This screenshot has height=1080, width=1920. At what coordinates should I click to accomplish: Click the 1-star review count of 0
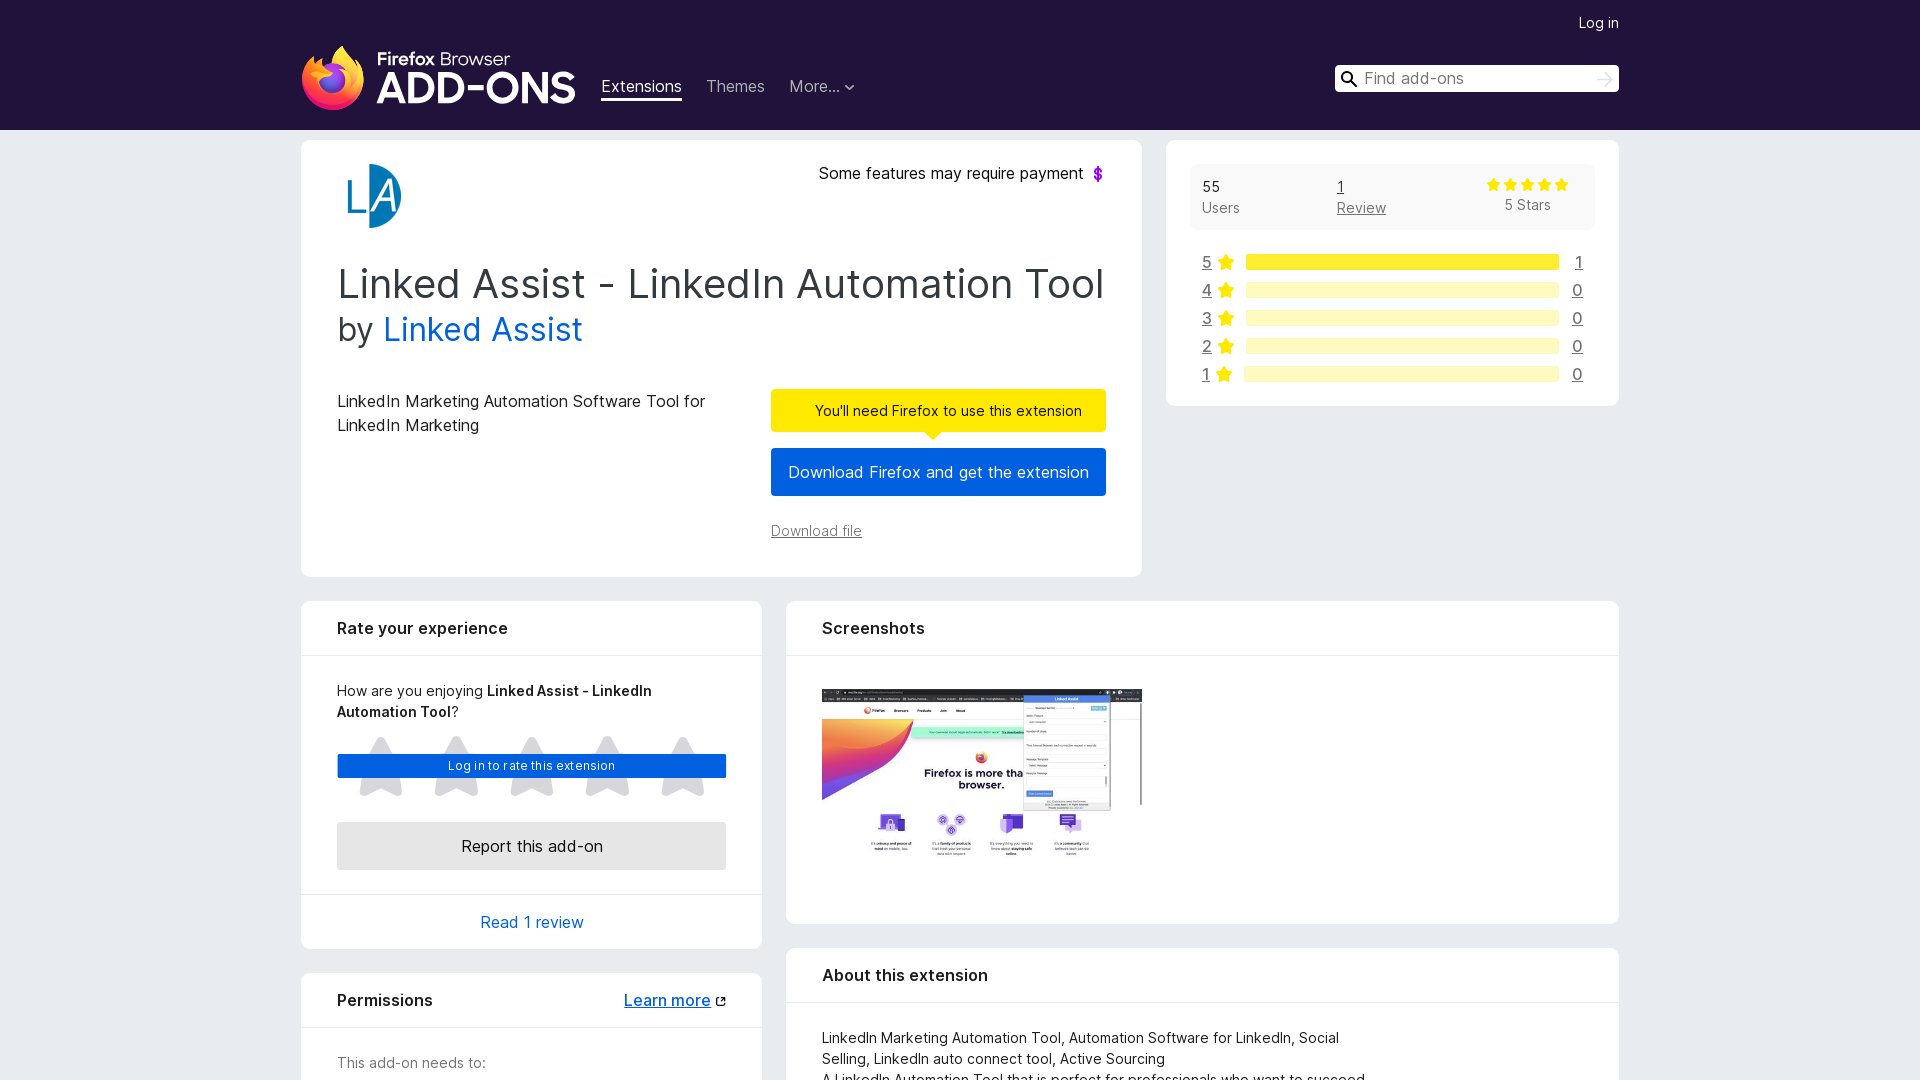(x=1577, y=374)
